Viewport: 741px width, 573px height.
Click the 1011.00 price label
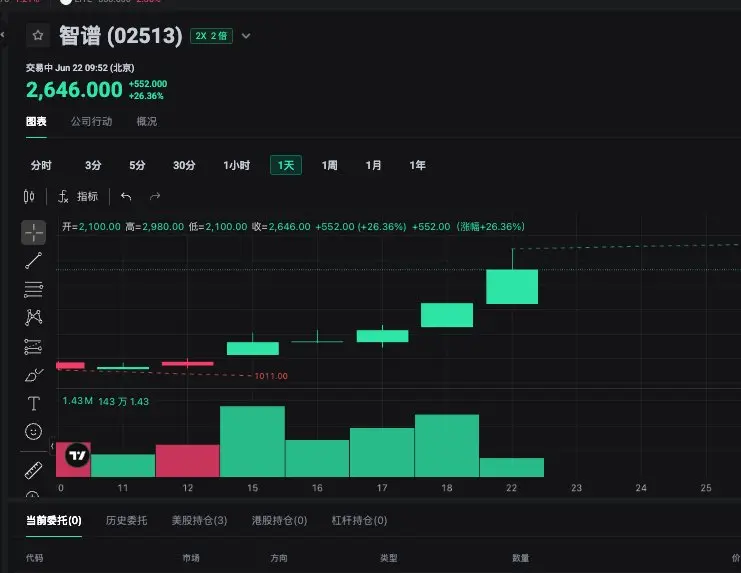tap(271, 376)
